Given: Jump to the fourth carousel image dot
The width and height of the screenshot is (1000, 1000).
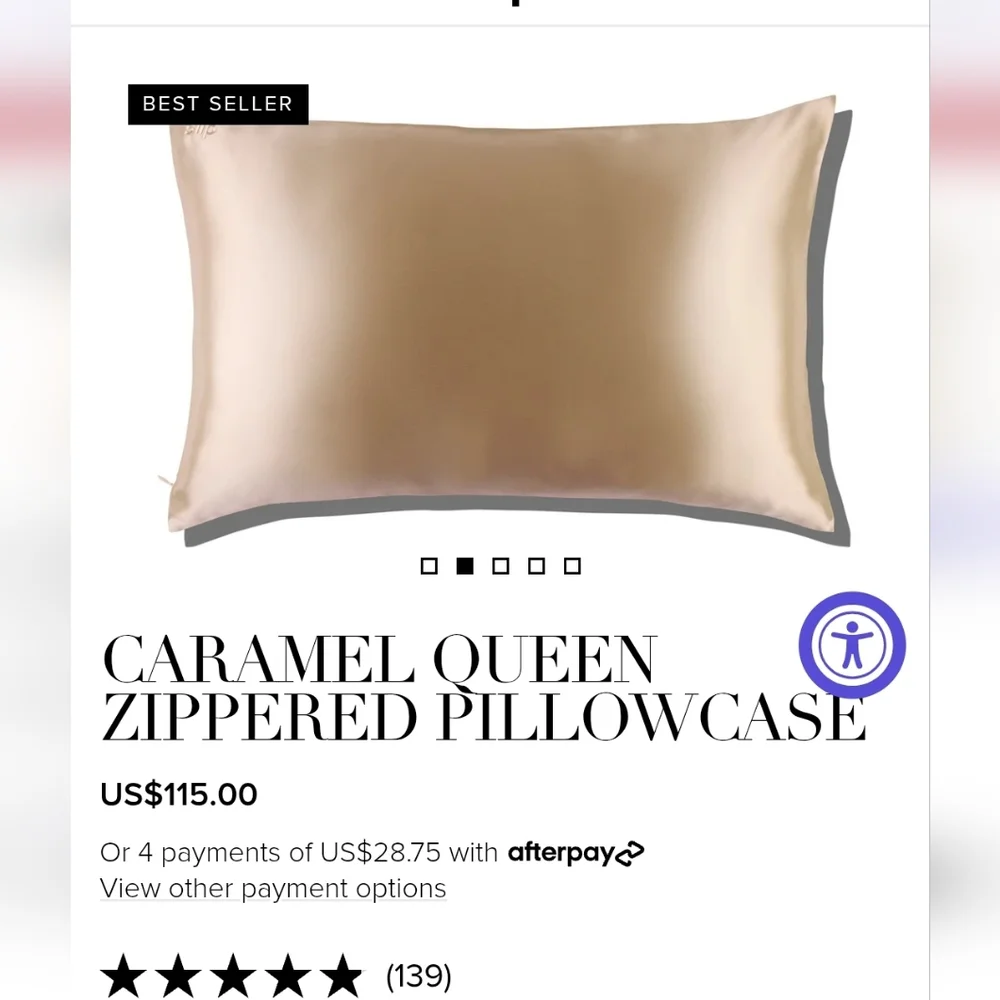Looking at the screenshot, I should (536, 566).
